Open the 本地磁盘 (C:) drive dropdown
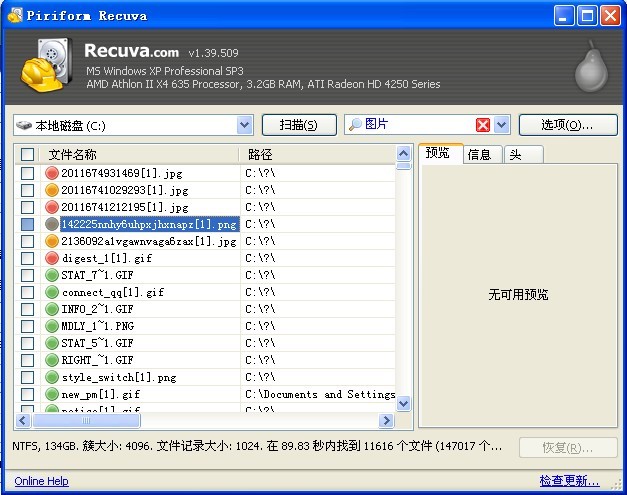This screenshot has height=495, width=627. (x=245, y=125)
